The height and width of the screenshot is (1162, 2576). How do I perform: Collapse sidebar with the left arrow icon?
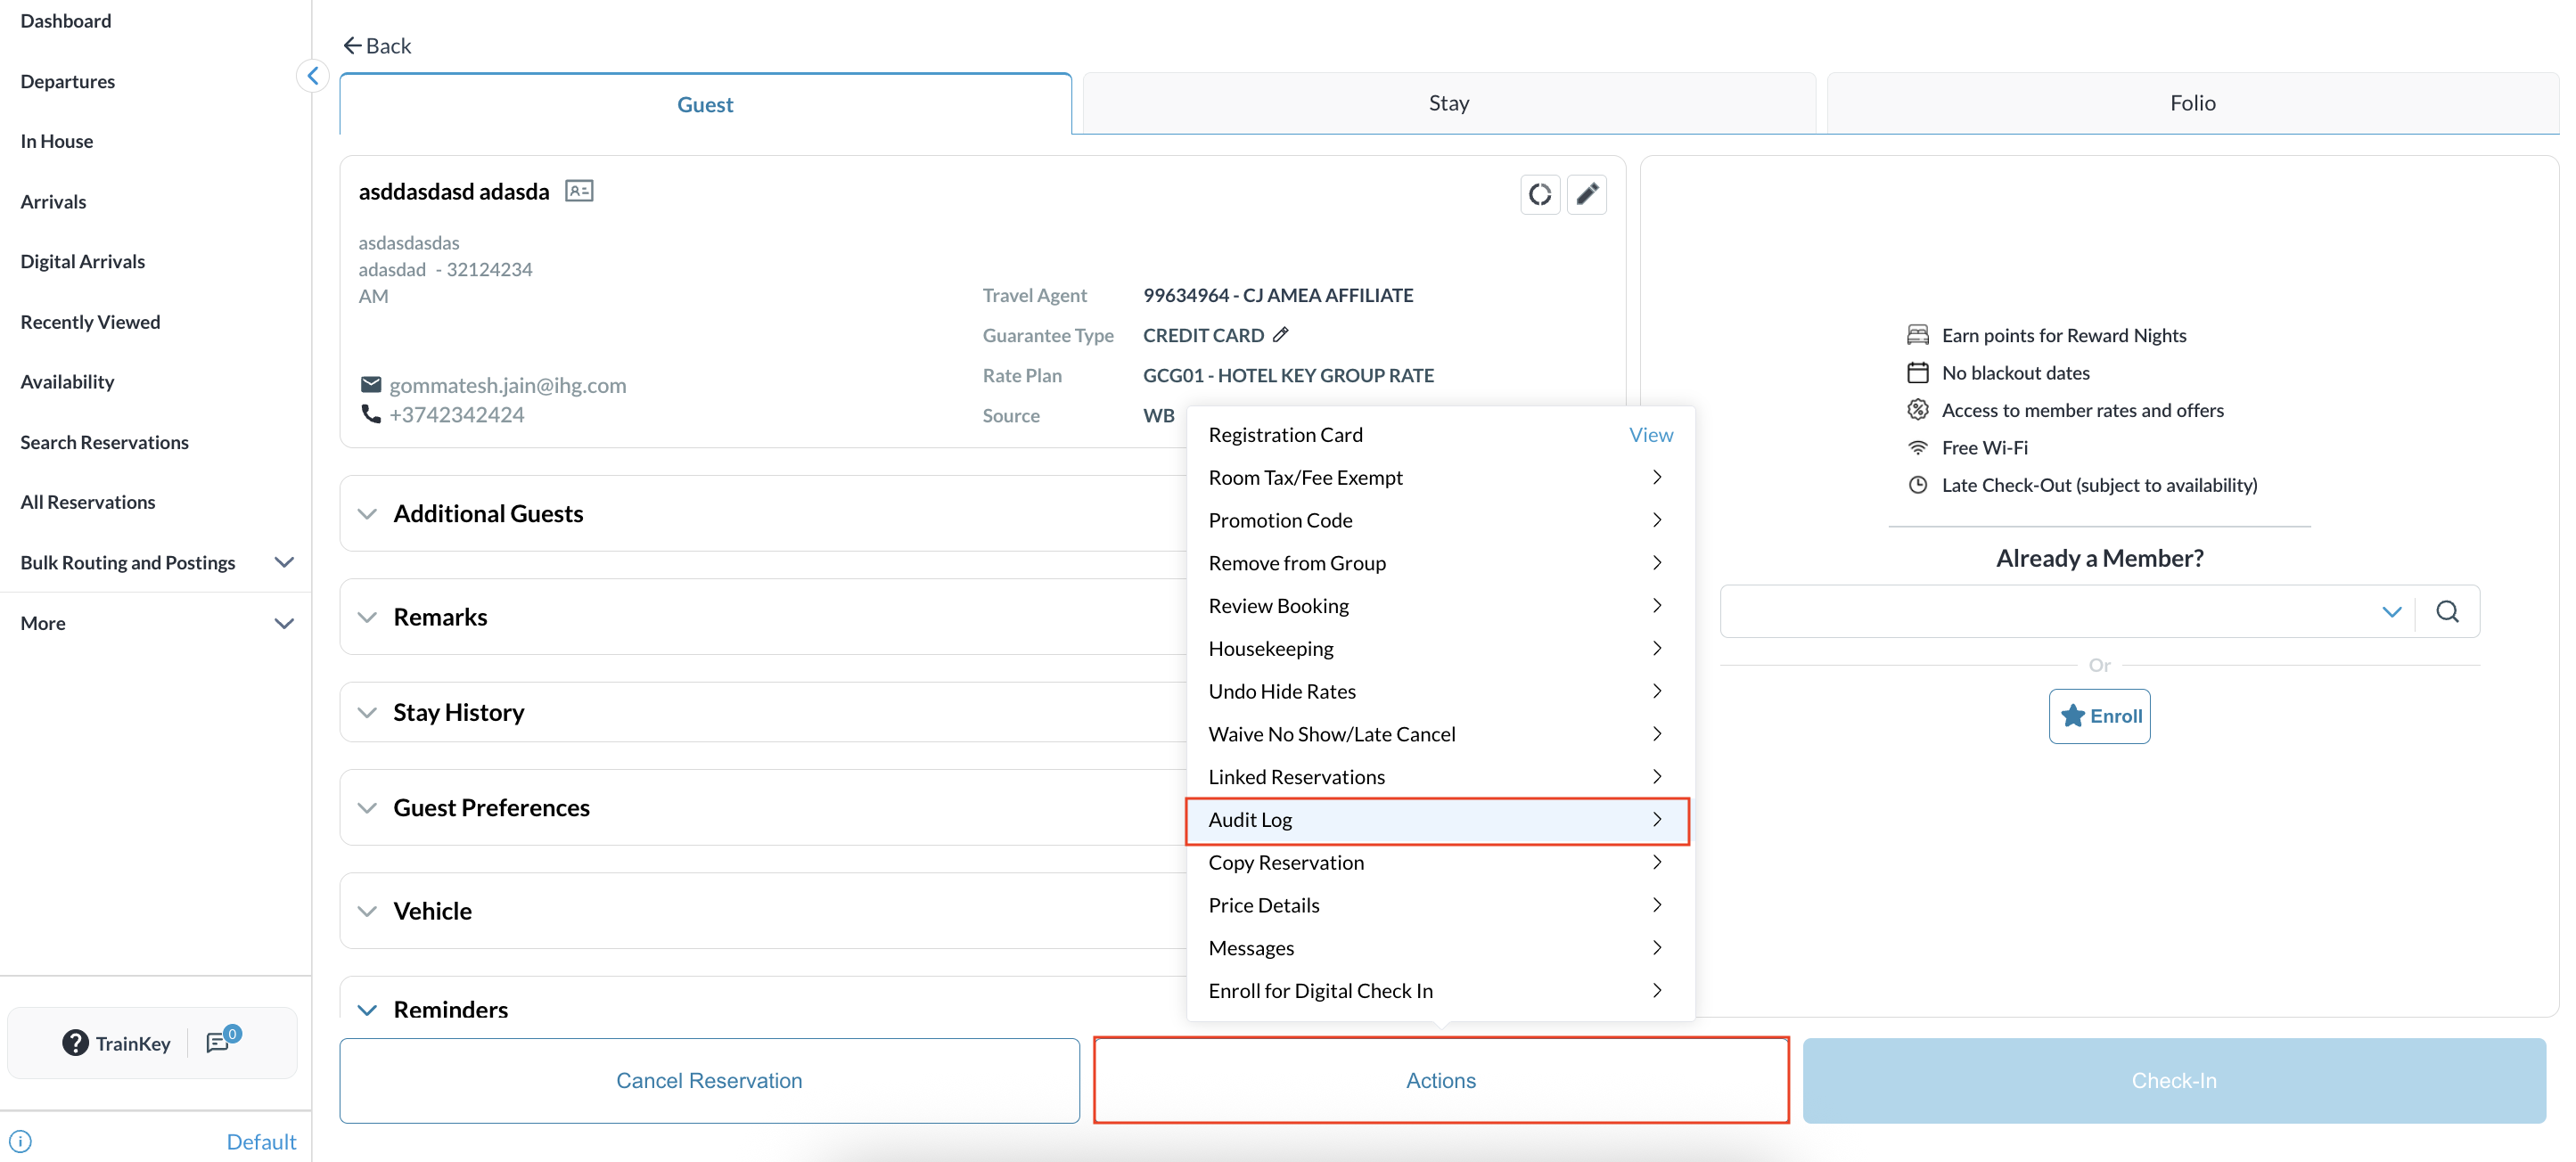[x=313, y=75]
